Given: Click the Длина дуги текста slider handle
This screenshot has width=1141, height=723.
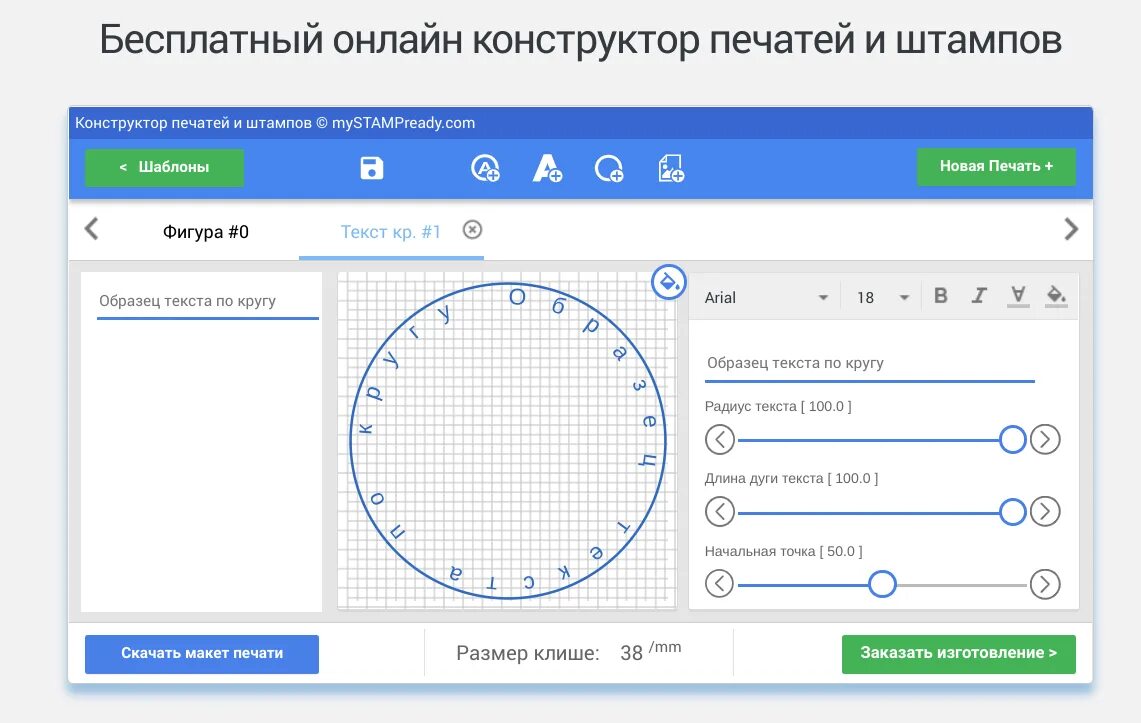Looking at the screenshot, I should click(x=1012, y=512).
